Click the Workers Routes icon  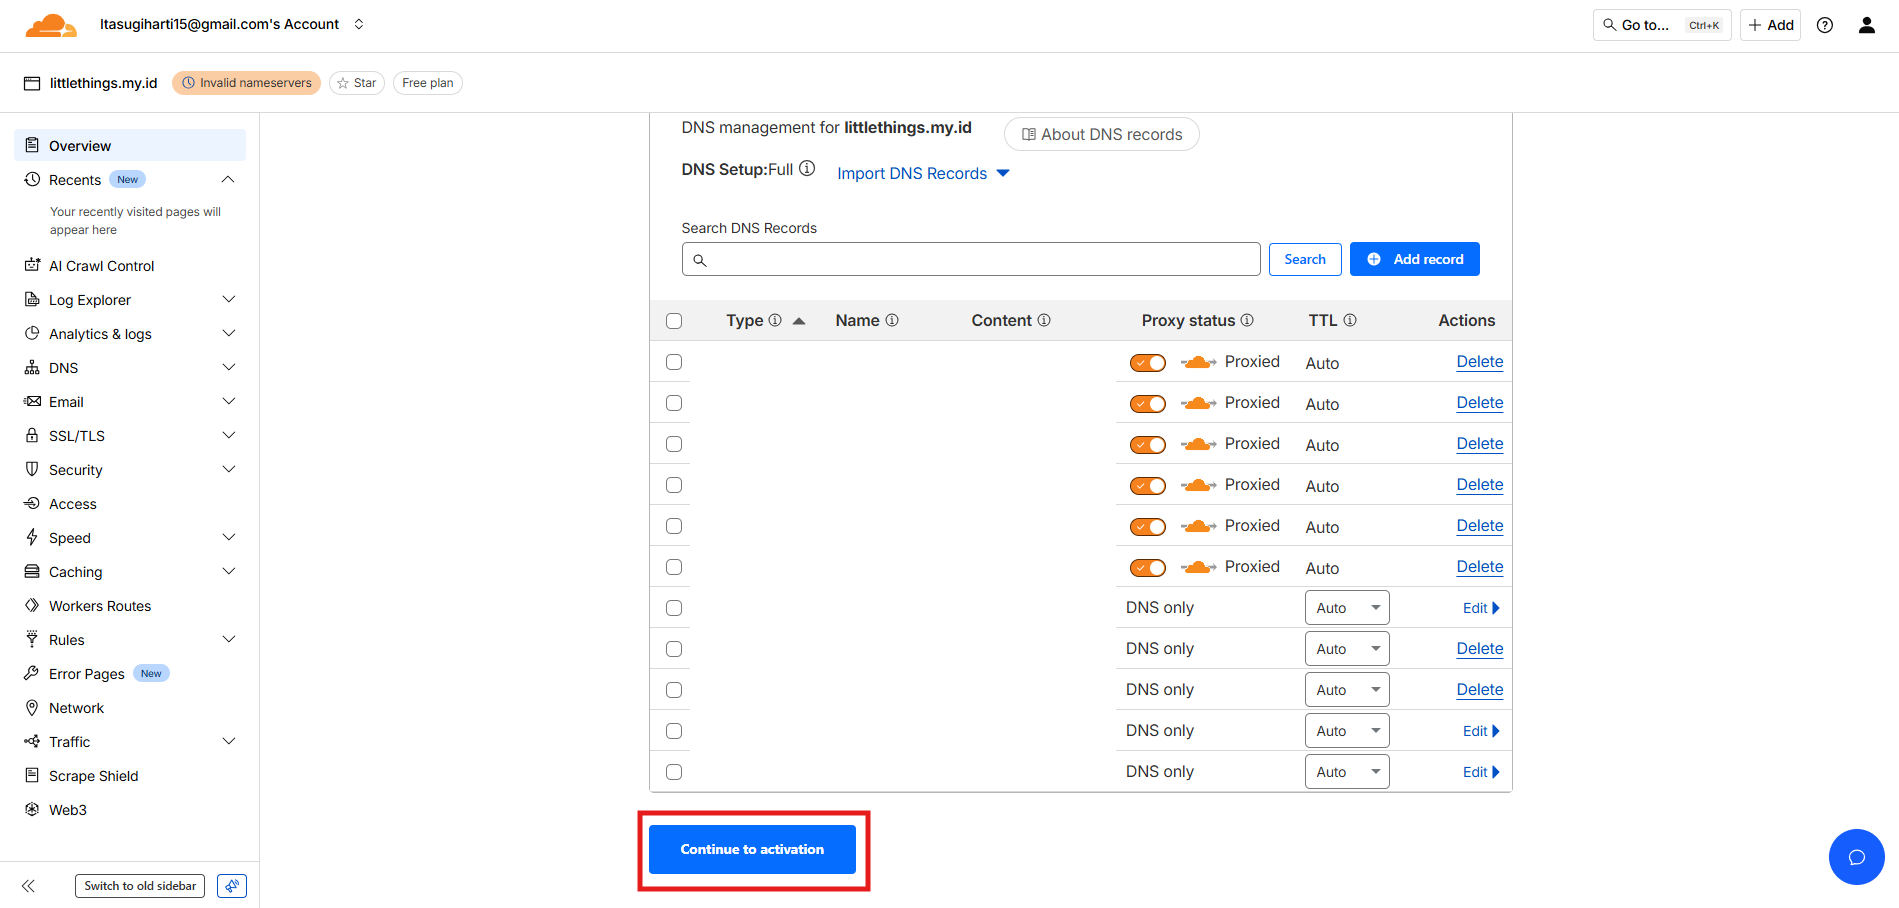(32, 605)
